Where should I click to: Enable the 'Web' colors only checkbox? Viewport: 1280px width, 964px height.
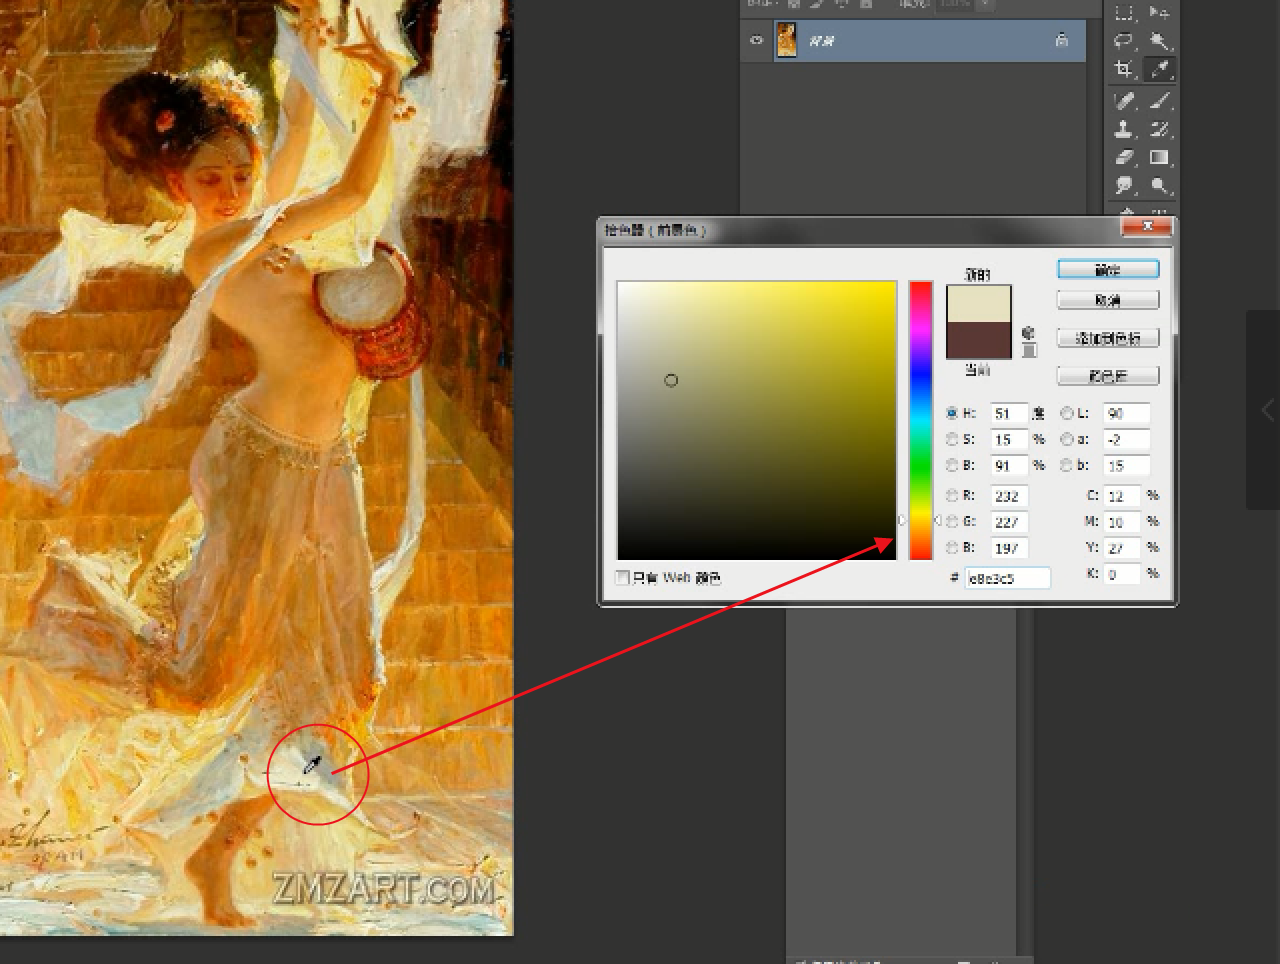[623, 578]
